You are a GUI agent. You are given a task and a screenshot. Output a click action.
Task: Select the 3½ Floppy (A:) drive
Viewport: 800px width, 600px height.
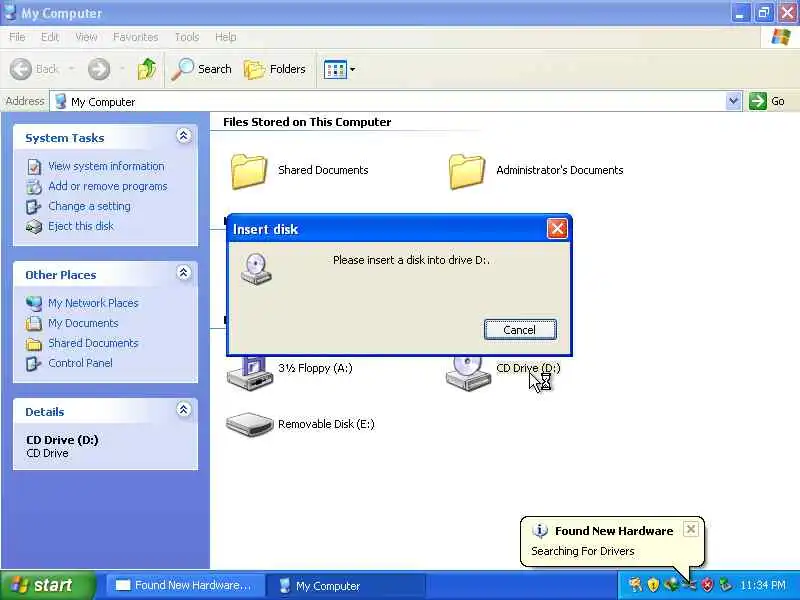290,374
